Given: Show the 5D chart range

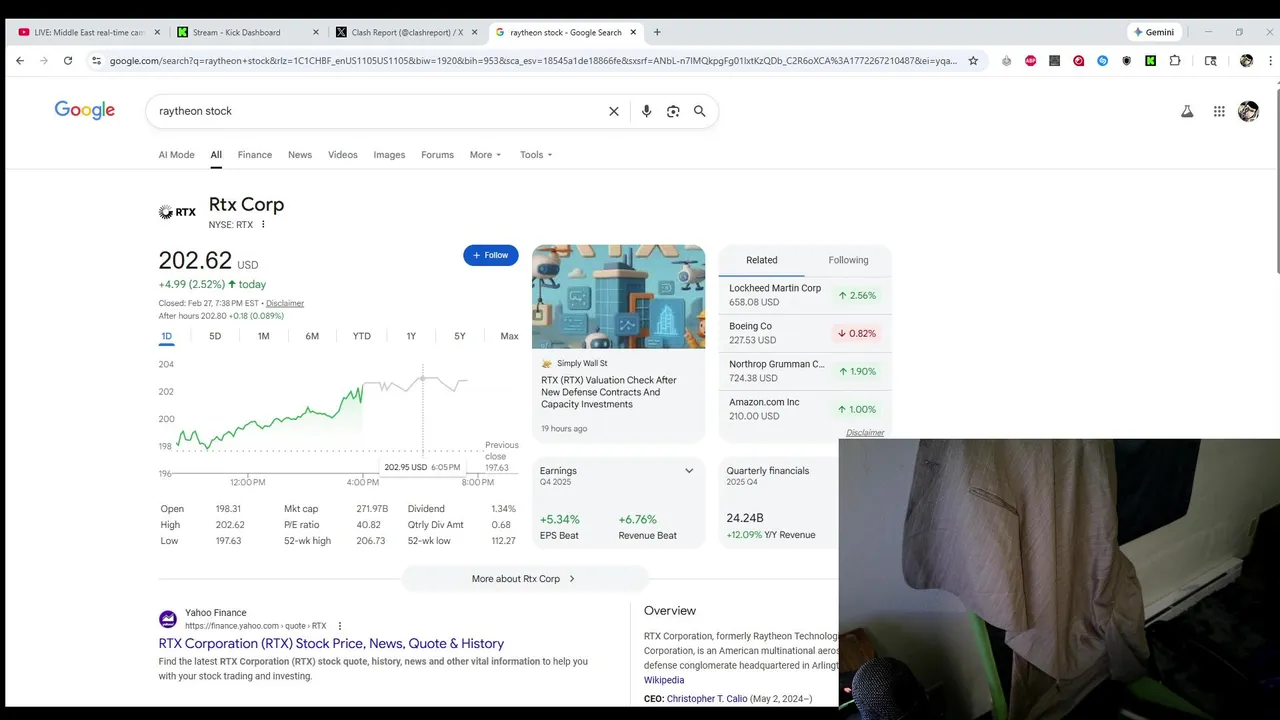Looking at the screenshot, I should click(x=215, y=336).
